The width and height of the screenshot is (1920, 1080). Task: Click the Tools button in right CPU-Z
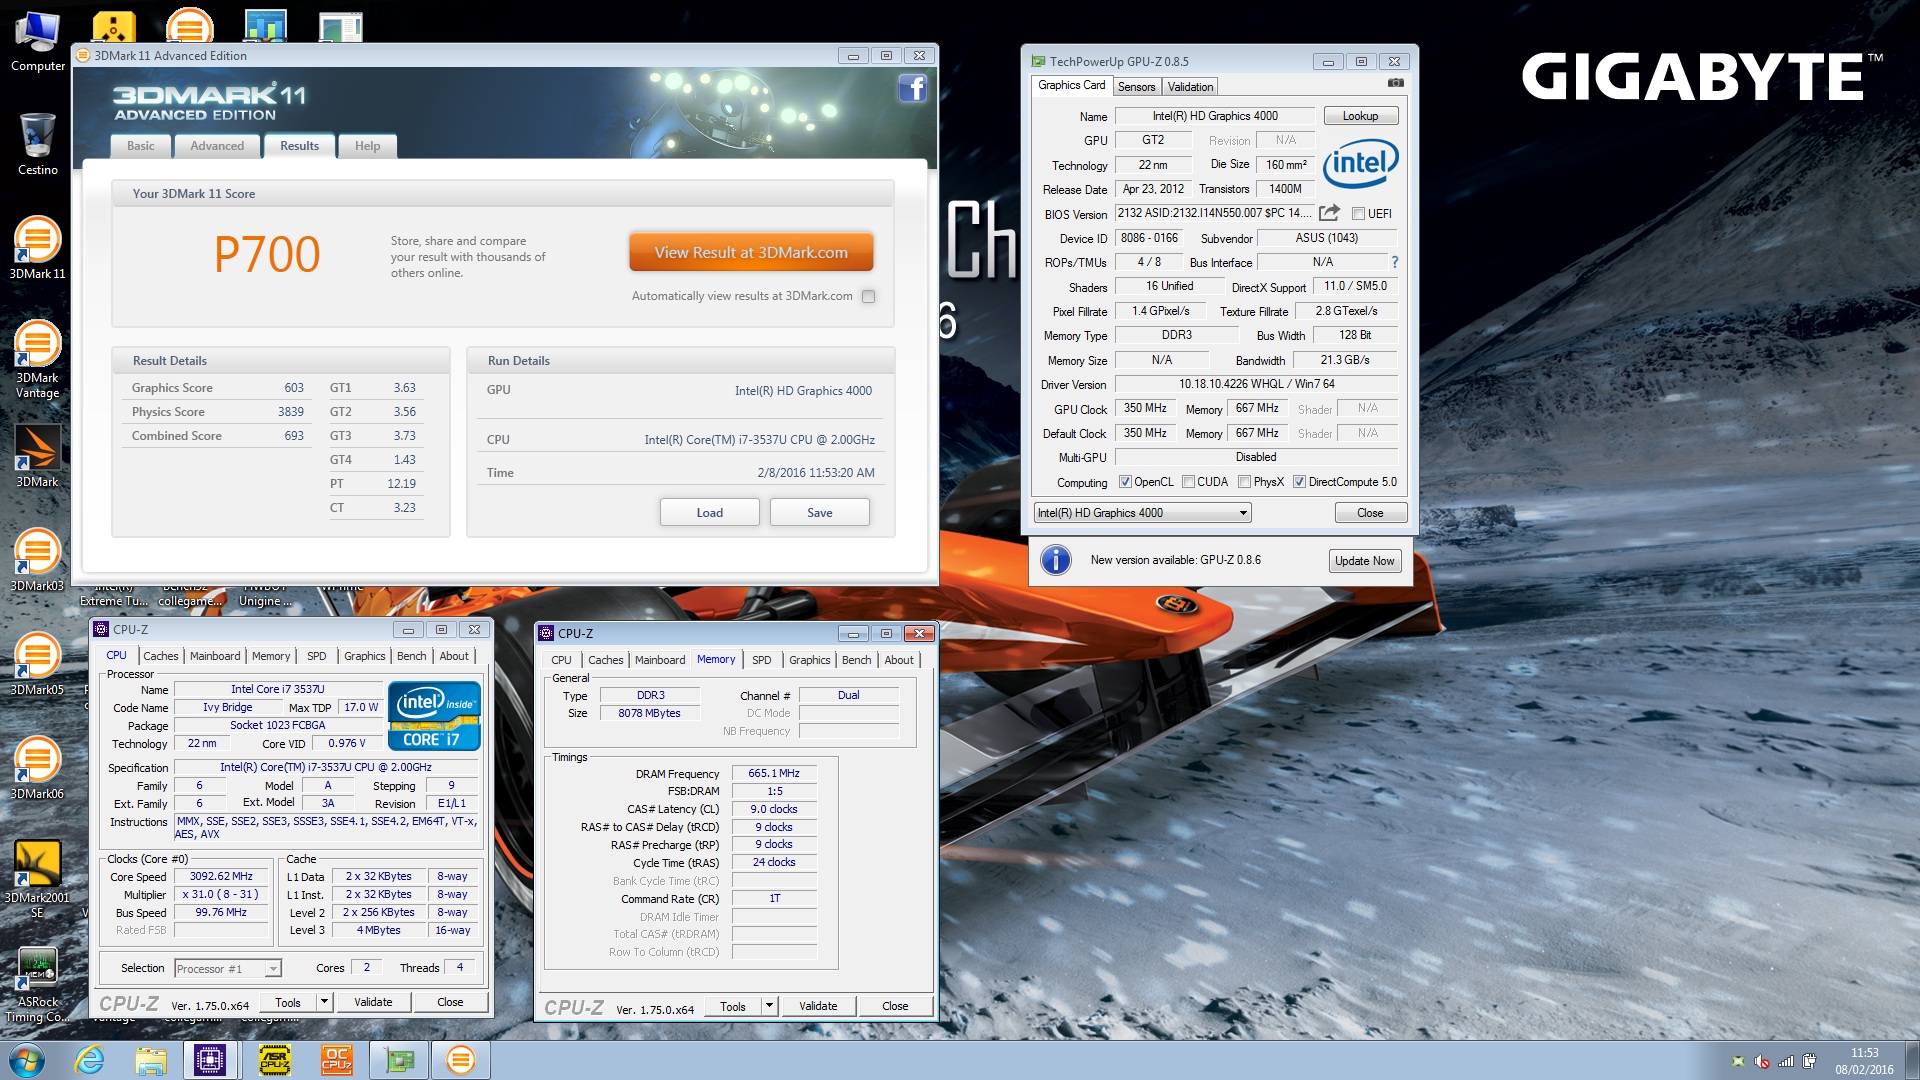click(733, 1006)
